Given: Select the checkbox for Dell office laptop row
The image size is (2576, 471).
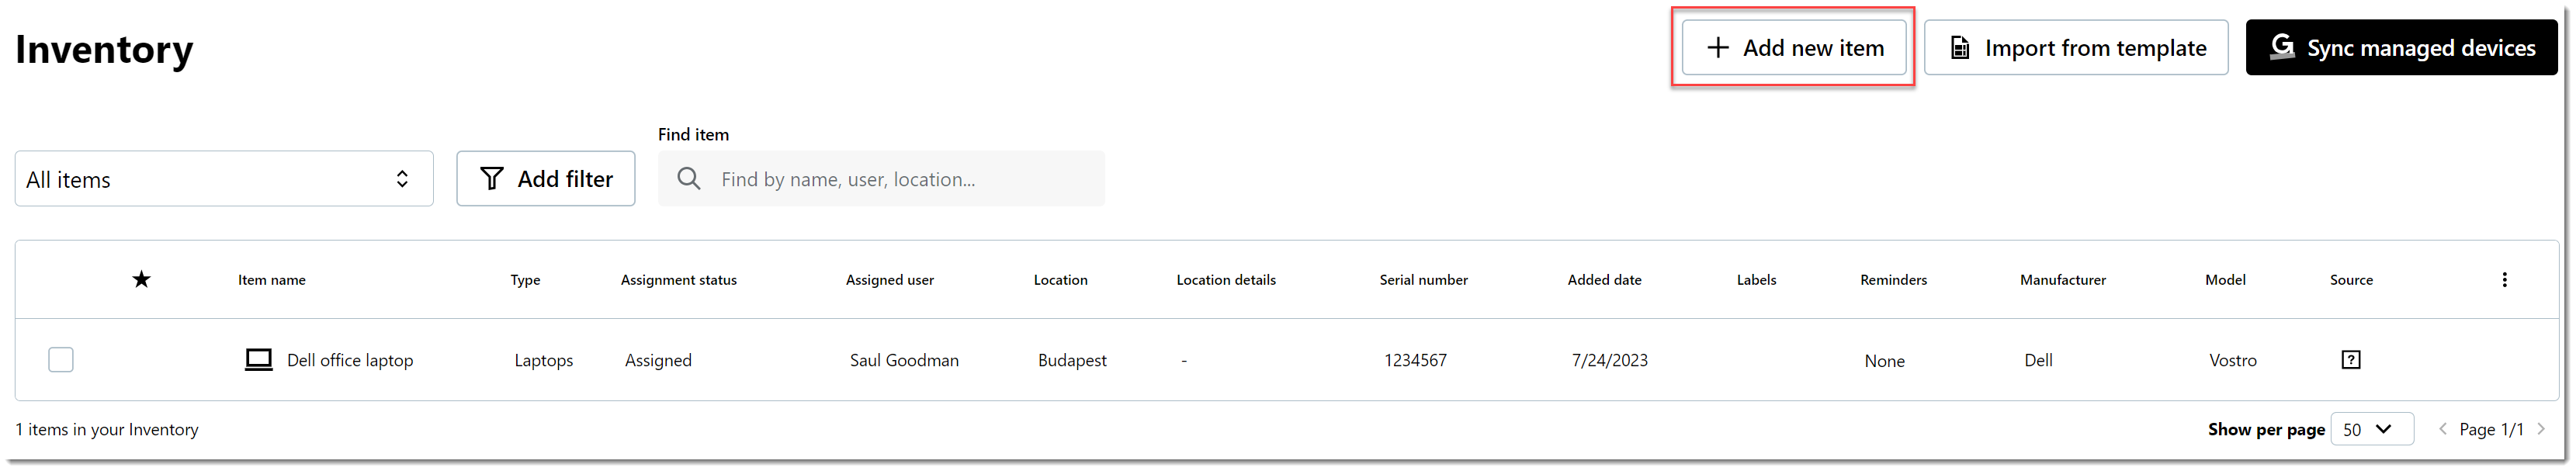Looking at the screenshot, I should click(x=60, y=359).
